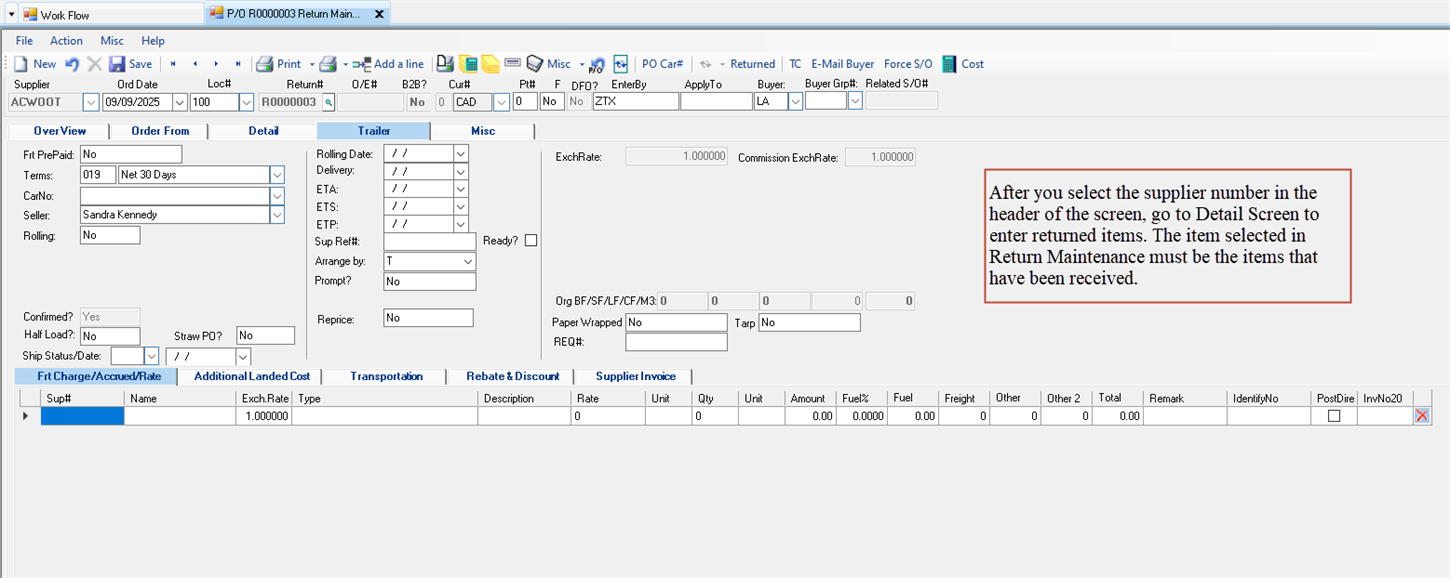1450x578 pixels.
Task: Open the Action menu
Action: coord(66,41)
